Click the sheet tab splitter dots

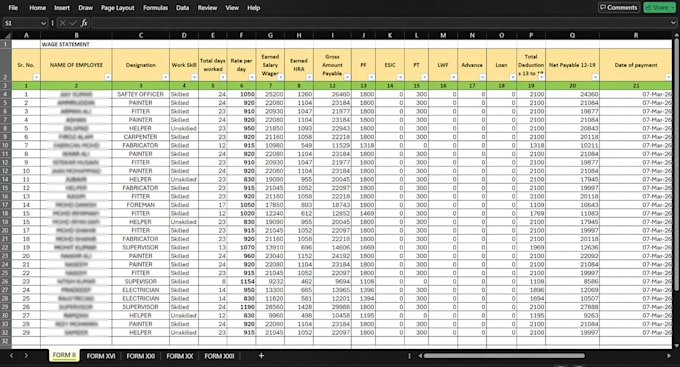tap(409, 356)
